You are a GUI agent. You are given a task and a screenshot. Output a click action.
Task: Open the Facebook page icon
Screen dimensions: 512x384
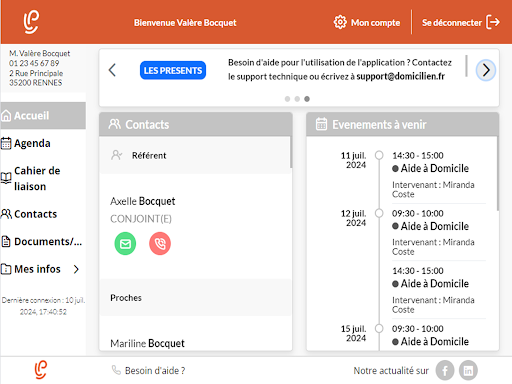[445, 370]
